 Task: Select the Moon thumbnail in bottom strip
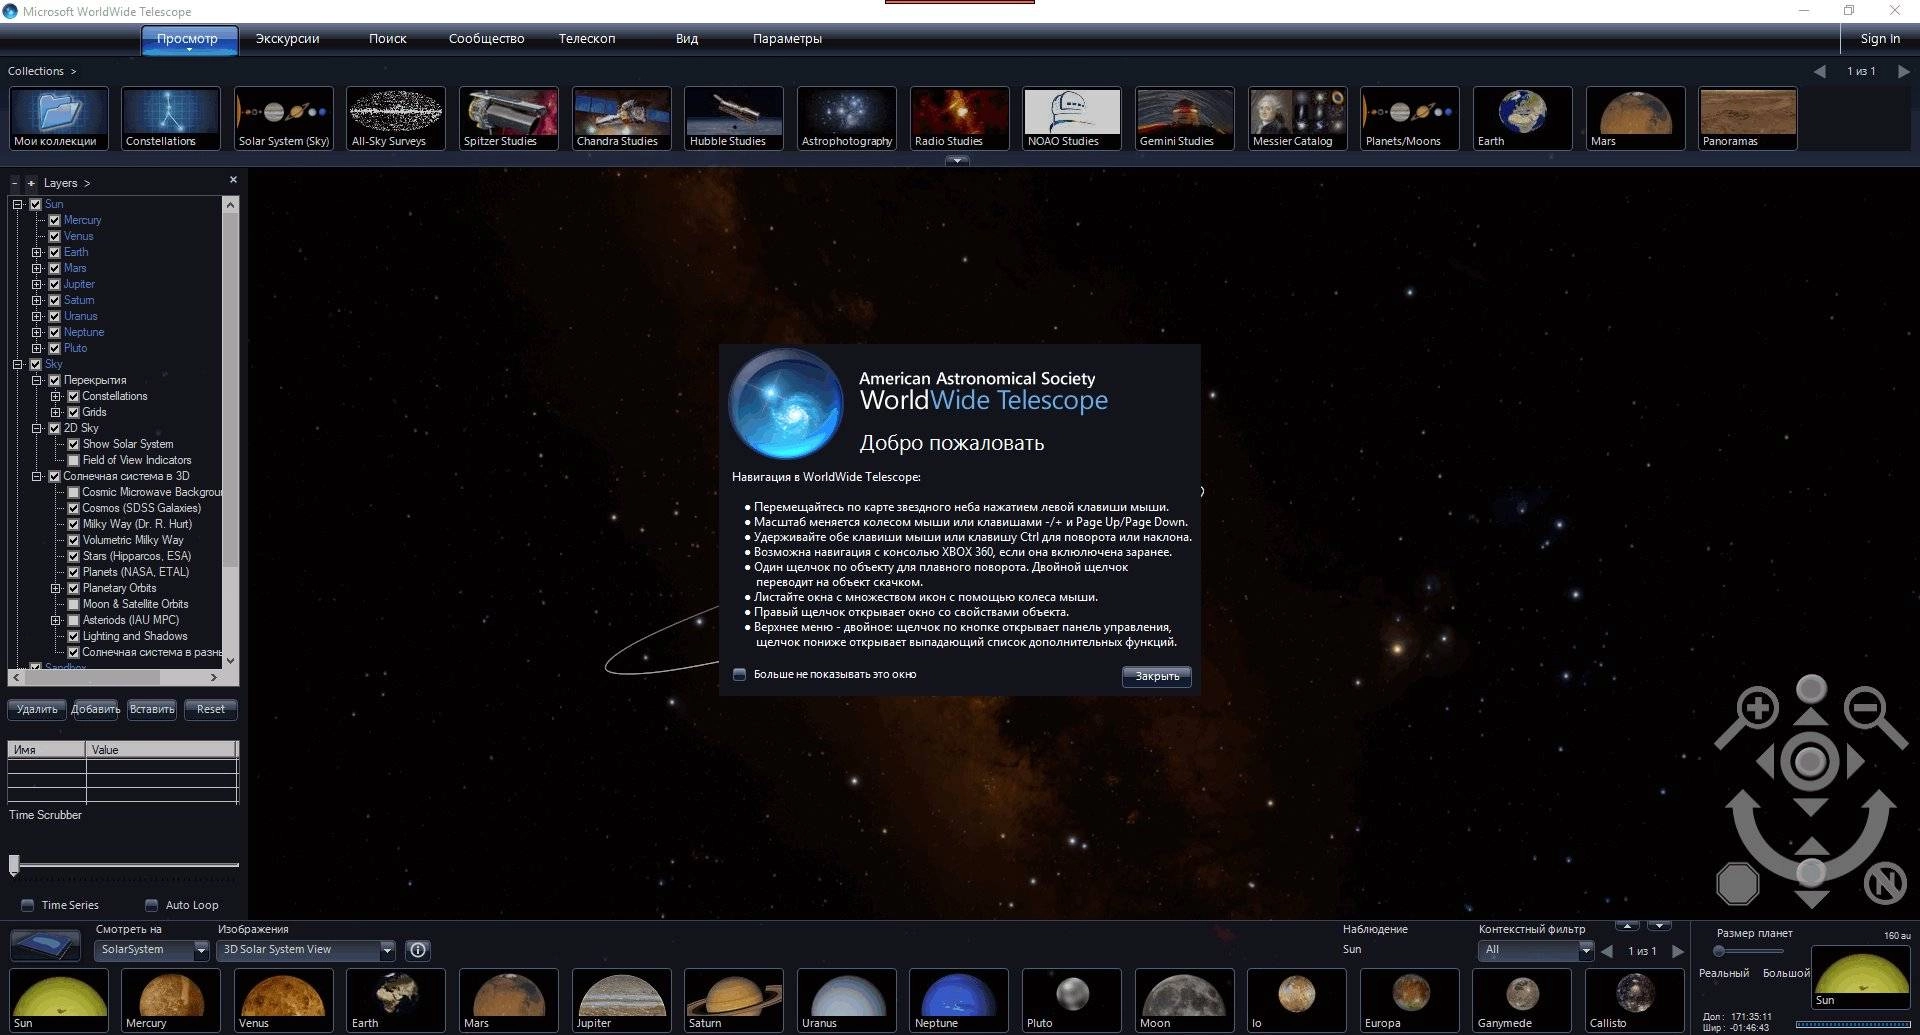tap(1185, 1000)
